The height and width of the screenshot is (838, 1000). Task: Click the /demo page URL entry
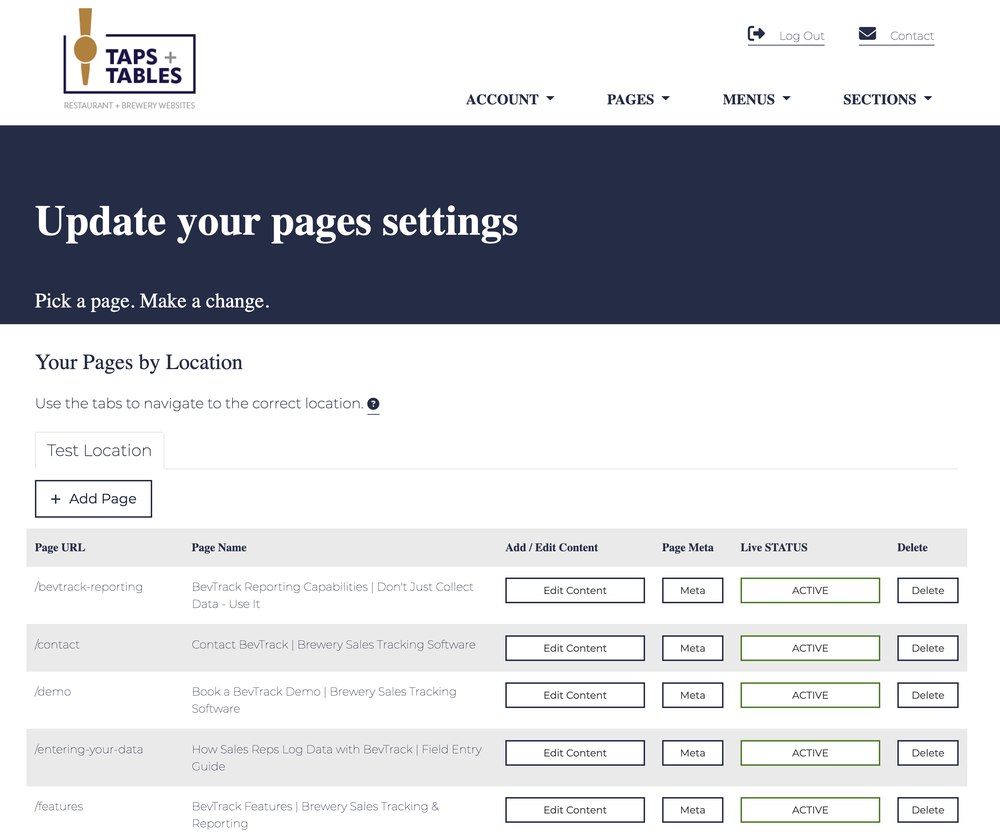pyautogui.click(x=53, y=691)
